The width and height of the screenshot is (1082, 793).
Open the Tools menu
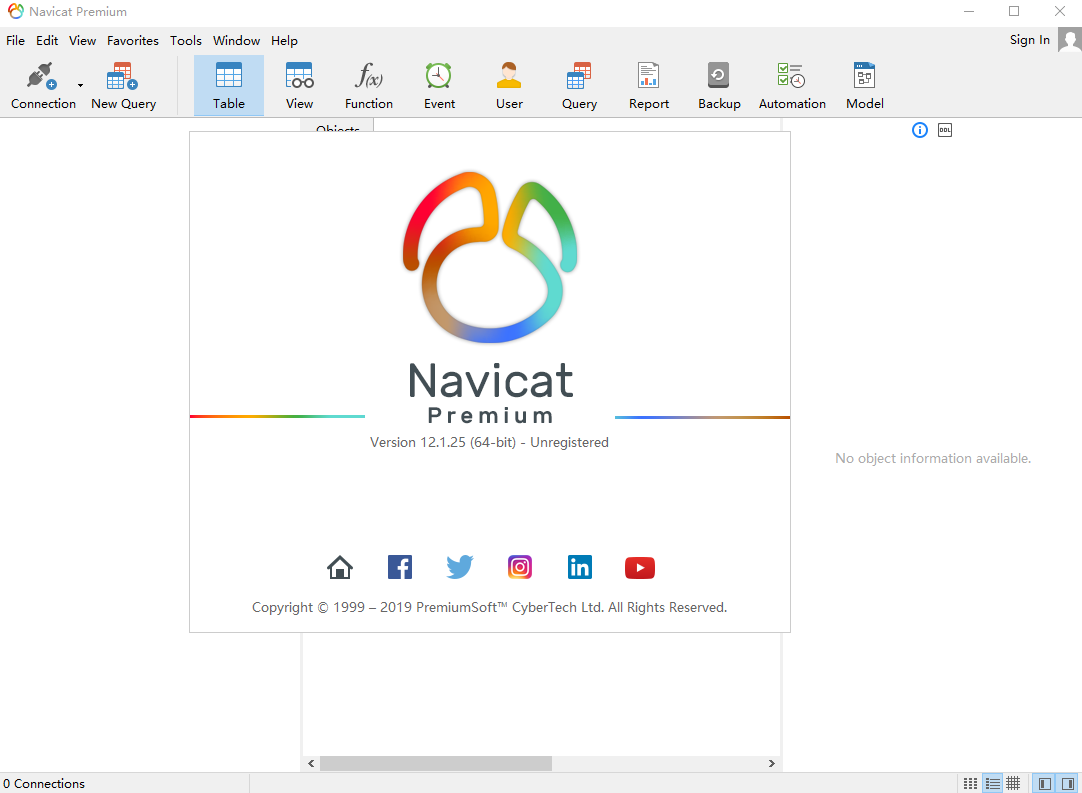point(186,41)
